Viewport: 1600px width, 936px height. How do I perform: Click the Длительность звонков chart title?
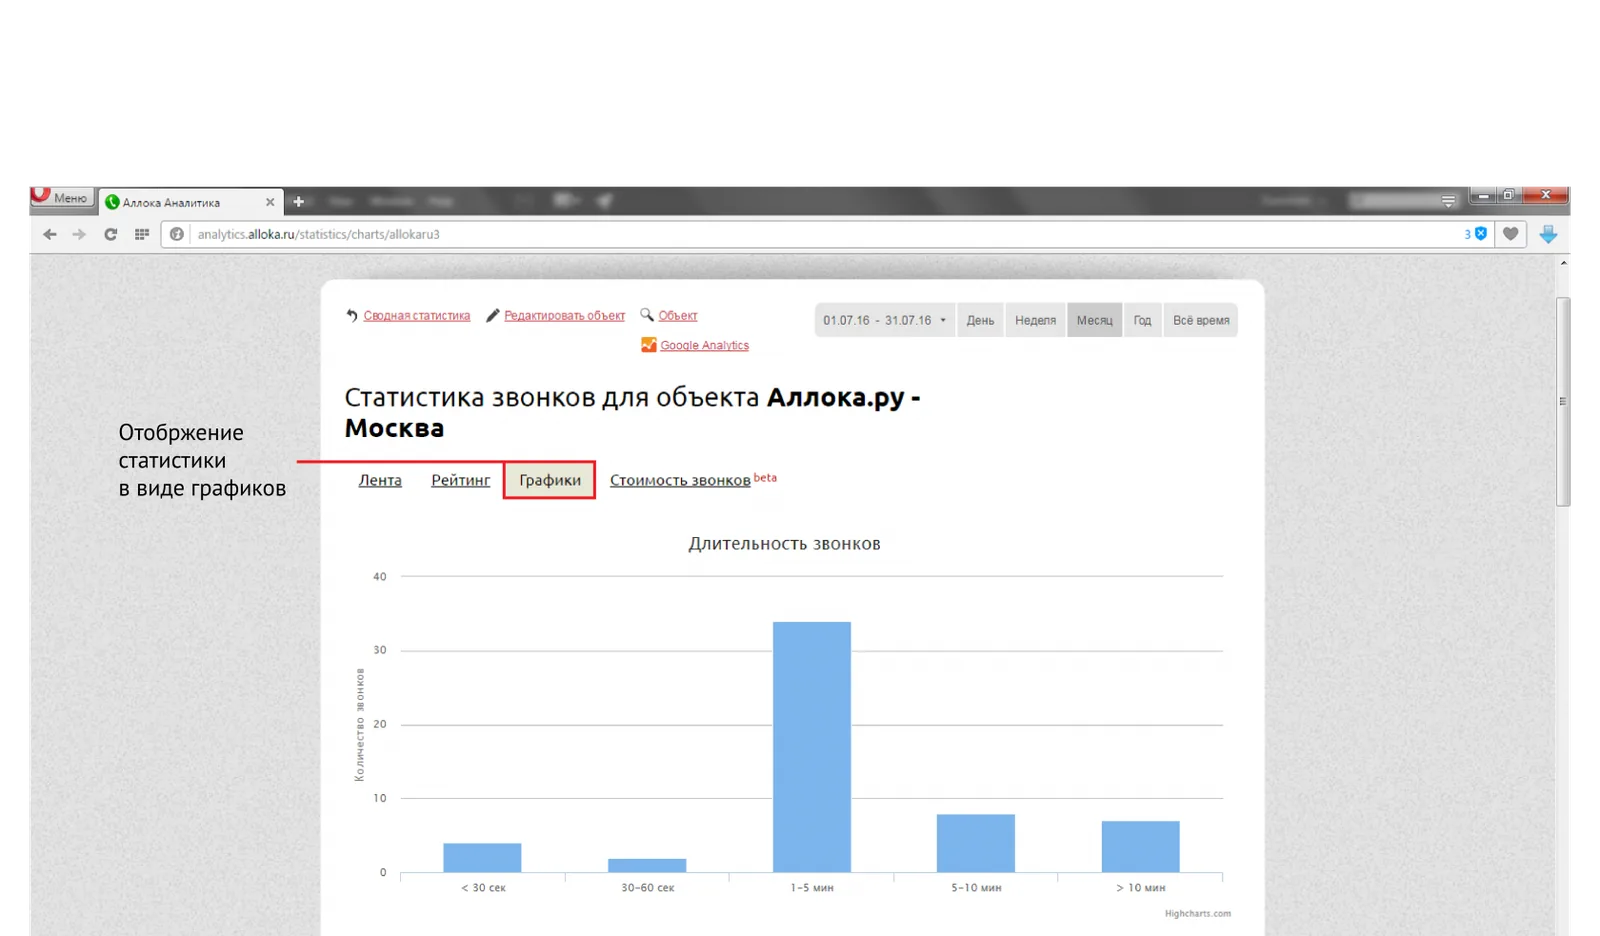[784, 544]
